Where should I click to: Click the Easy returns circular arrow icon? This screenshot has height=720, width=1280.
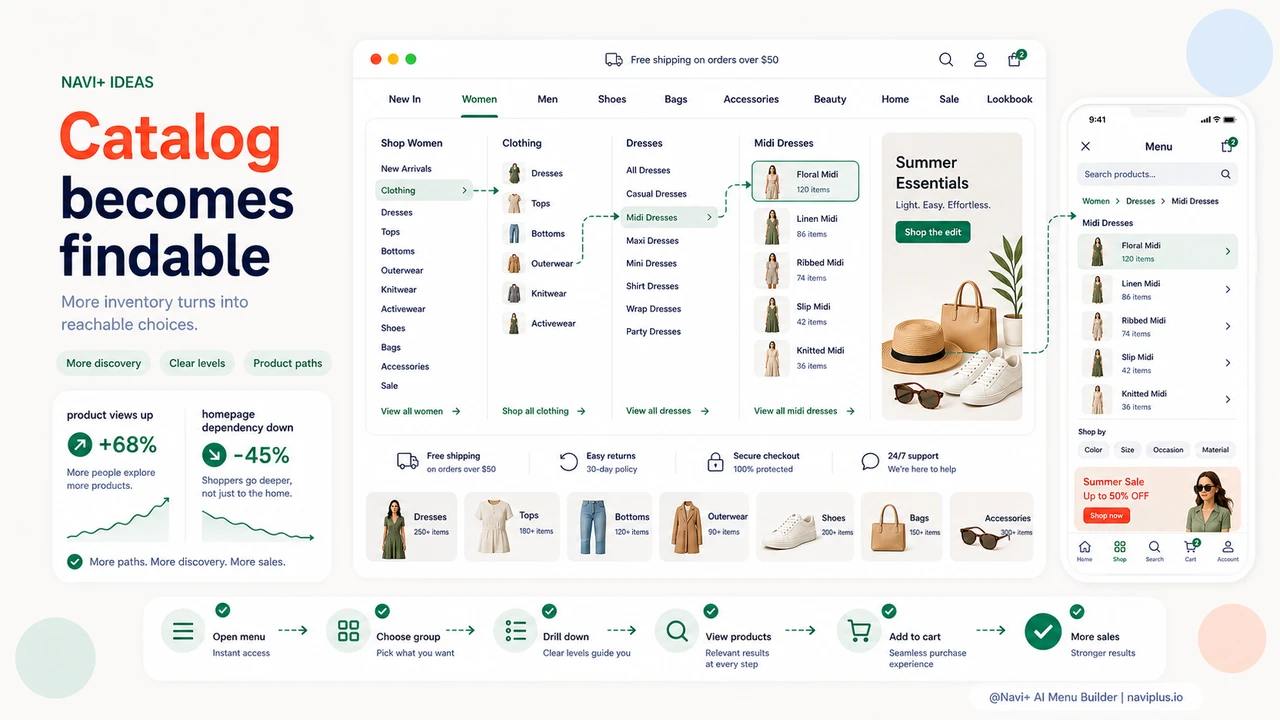click(x=568, y=462)
